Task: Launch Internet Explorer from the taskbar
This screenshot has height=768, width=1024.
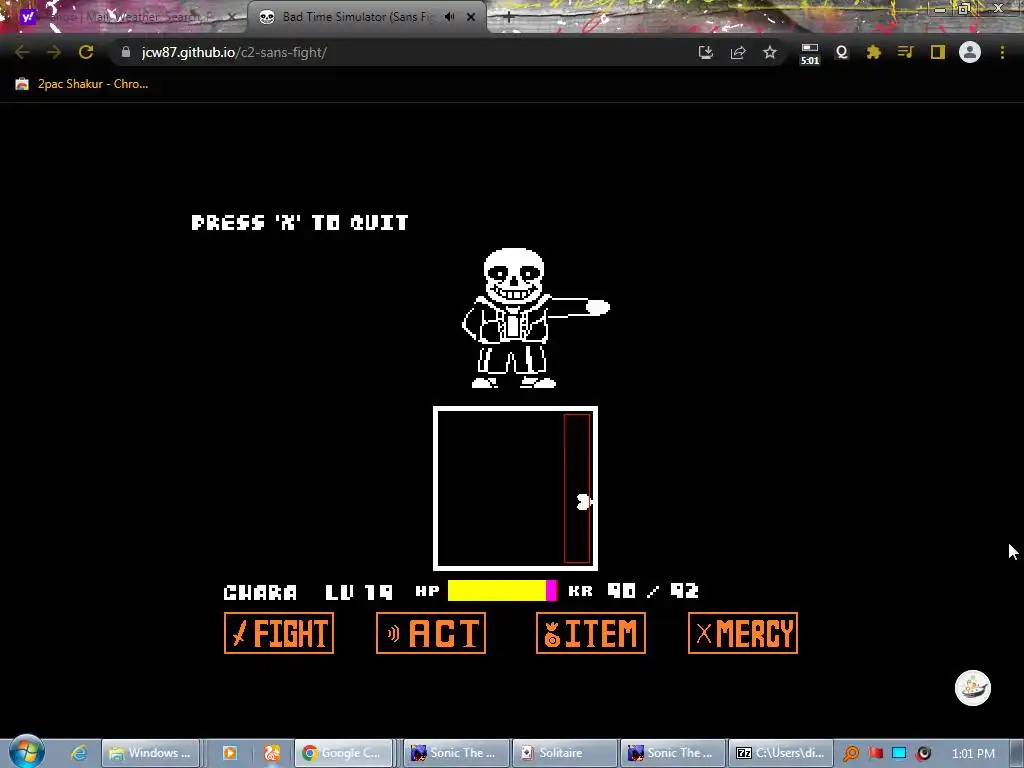Action: [79, 753]
